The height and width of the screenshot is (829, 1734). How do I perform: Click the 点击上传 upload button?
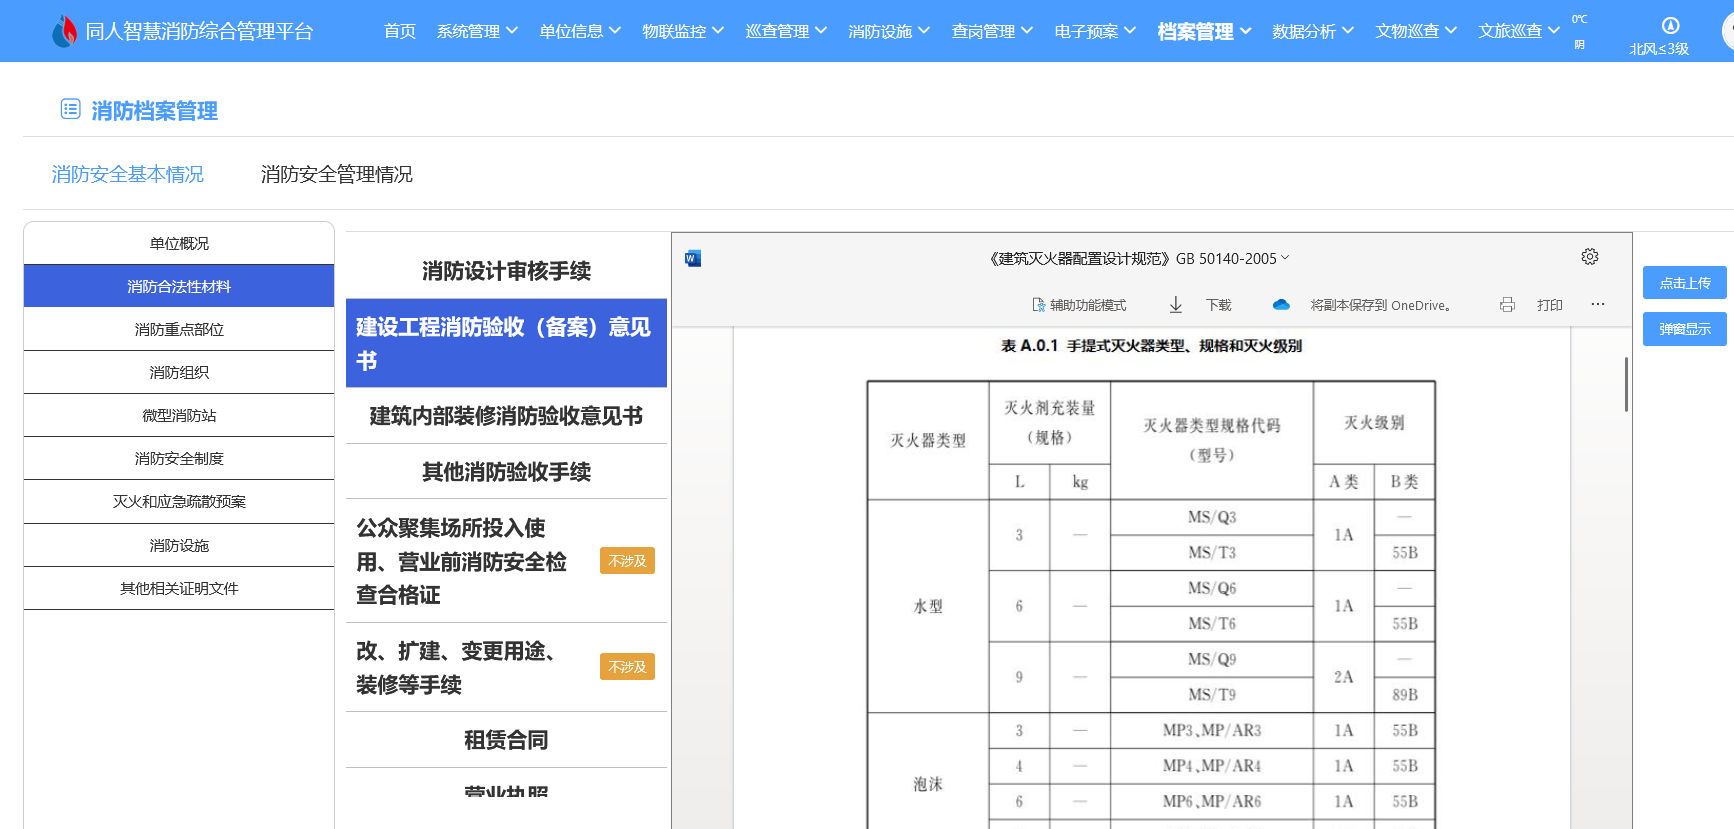click(x=1684, y=283)
